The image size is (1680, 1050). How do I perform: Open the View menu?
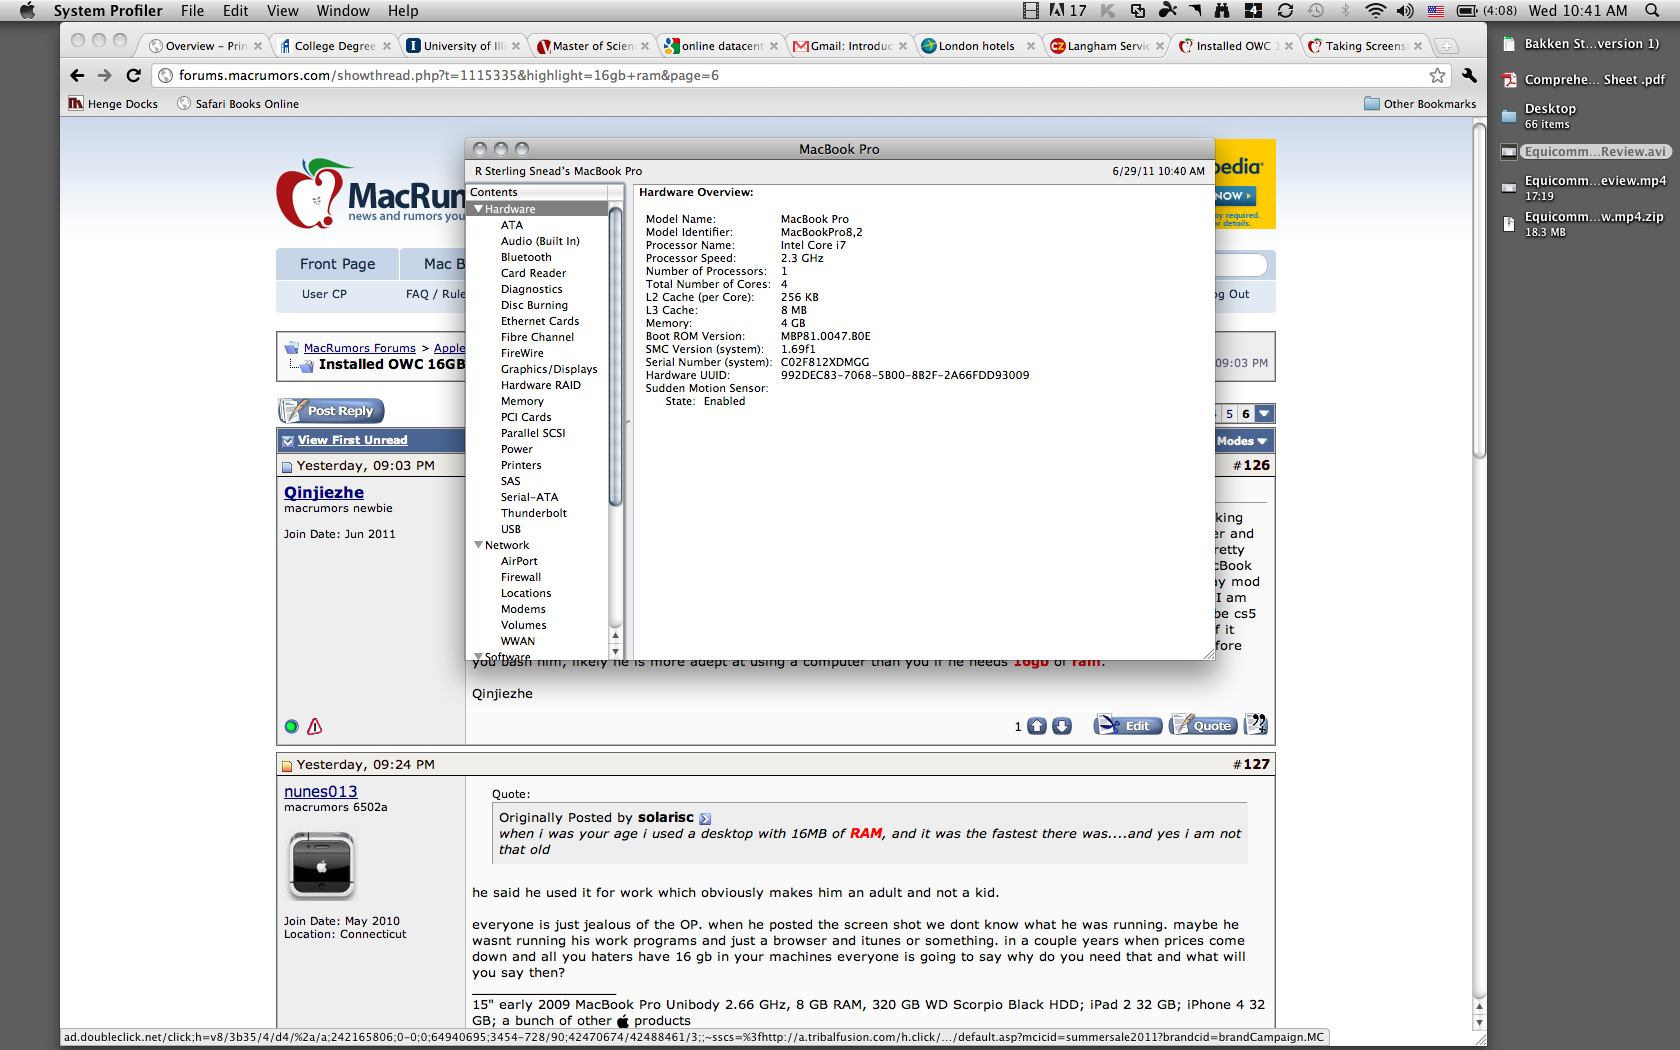coord(283,11)
